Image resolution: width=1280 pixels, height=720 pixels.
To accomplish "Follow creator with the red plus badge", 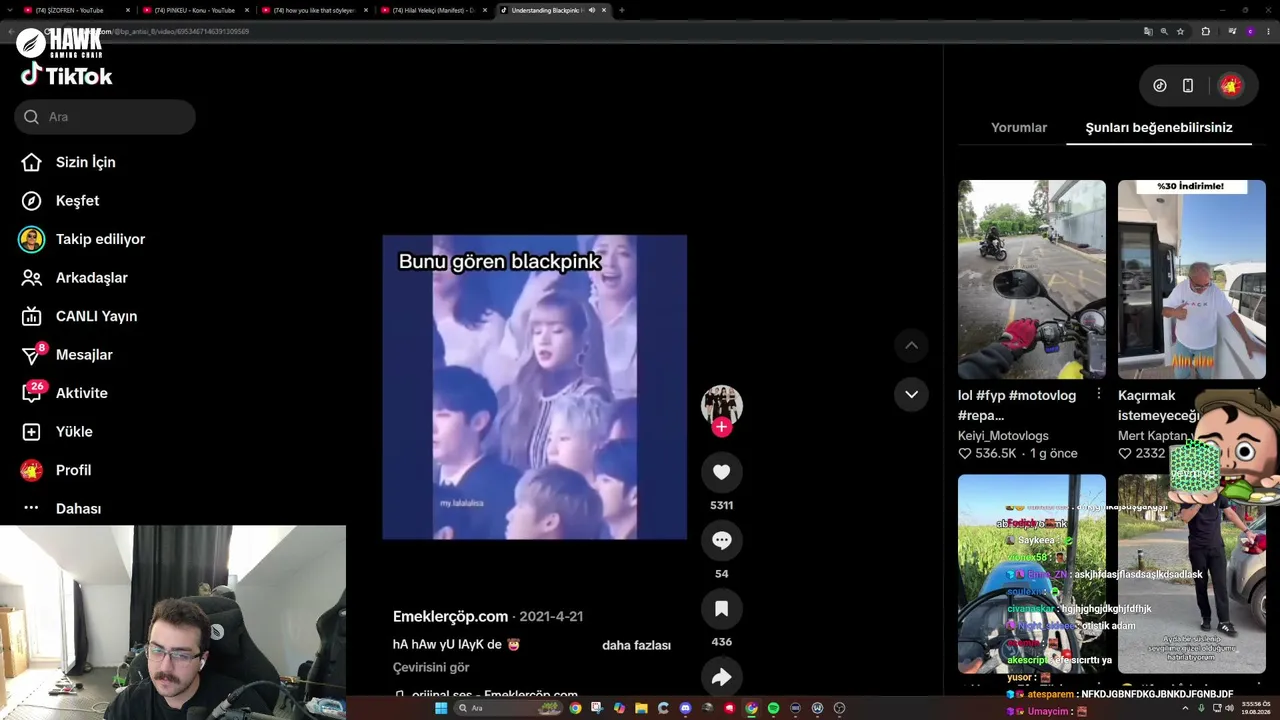I will (721, 427).
